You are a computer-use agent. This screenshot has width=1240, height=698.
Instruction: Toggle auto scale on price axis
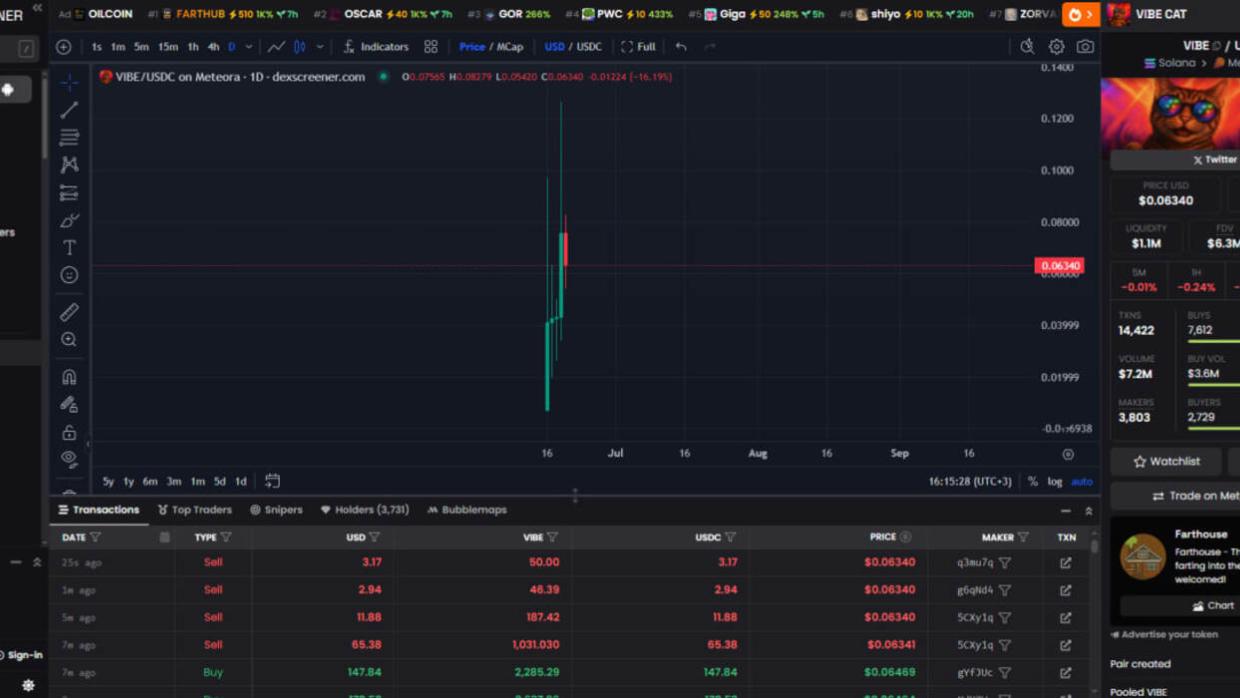click(x=1082, y=482)
